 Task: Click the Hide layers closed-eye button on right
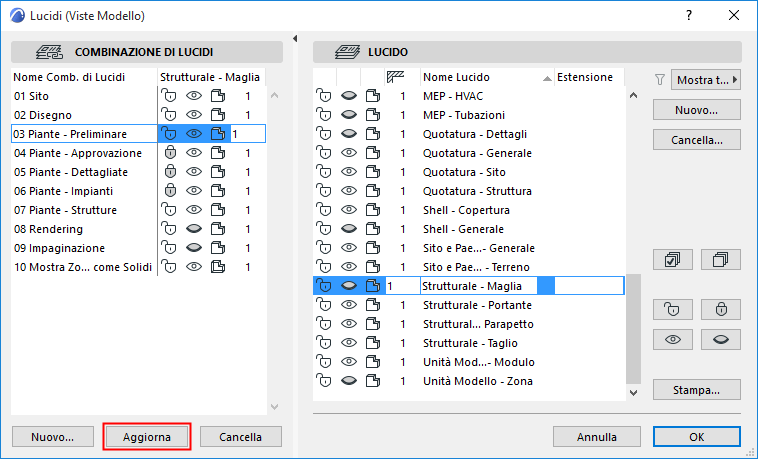(720, 339)
